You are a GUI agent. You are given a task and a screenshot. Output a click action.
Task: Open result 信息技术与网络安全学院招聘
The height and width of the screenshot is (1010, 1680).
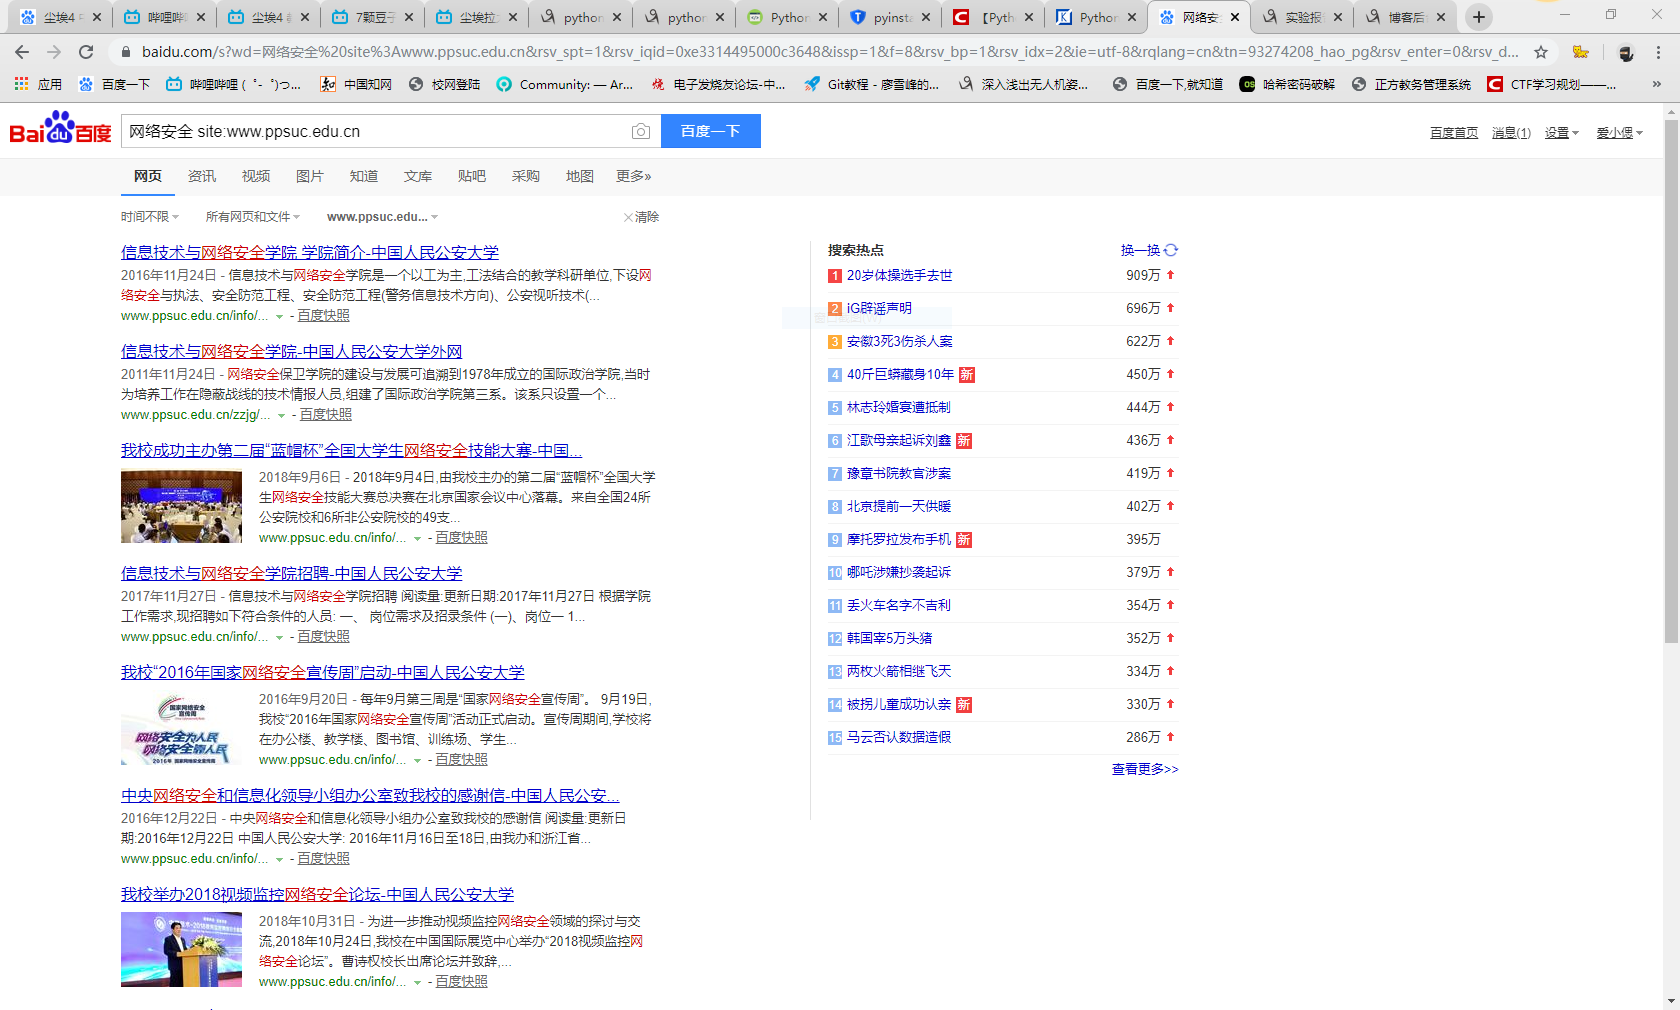[292, 574]
